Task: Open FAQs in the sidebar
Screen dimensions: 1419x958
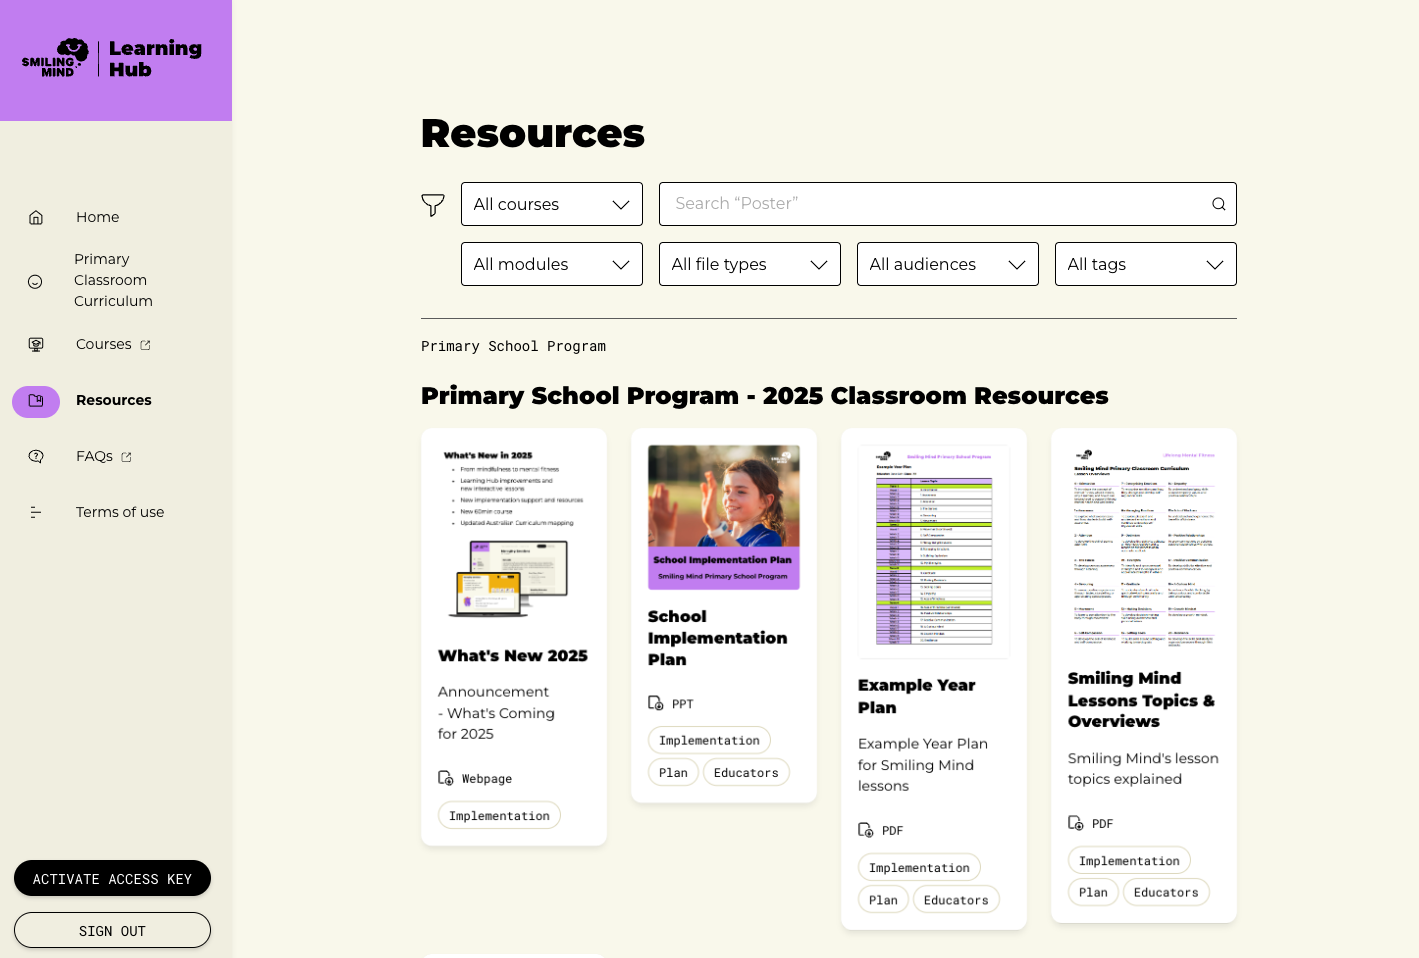Action: 94,456
